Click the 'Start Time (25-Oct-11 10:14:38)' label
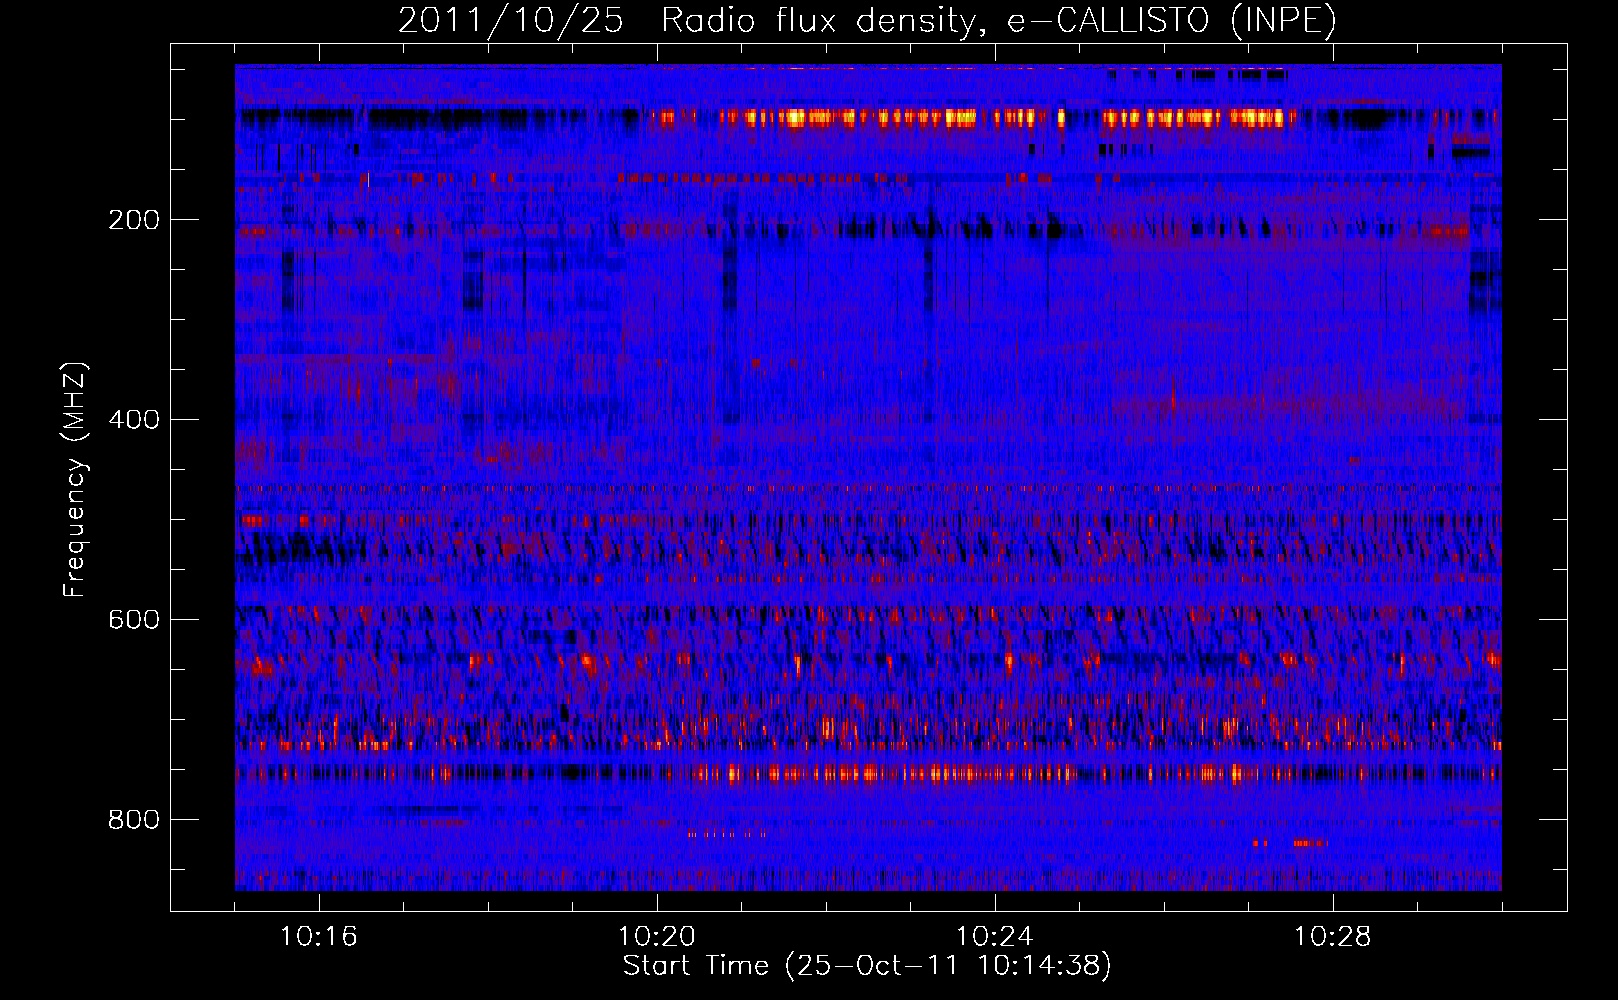The image size is (1618, 1000). point(867,966)
